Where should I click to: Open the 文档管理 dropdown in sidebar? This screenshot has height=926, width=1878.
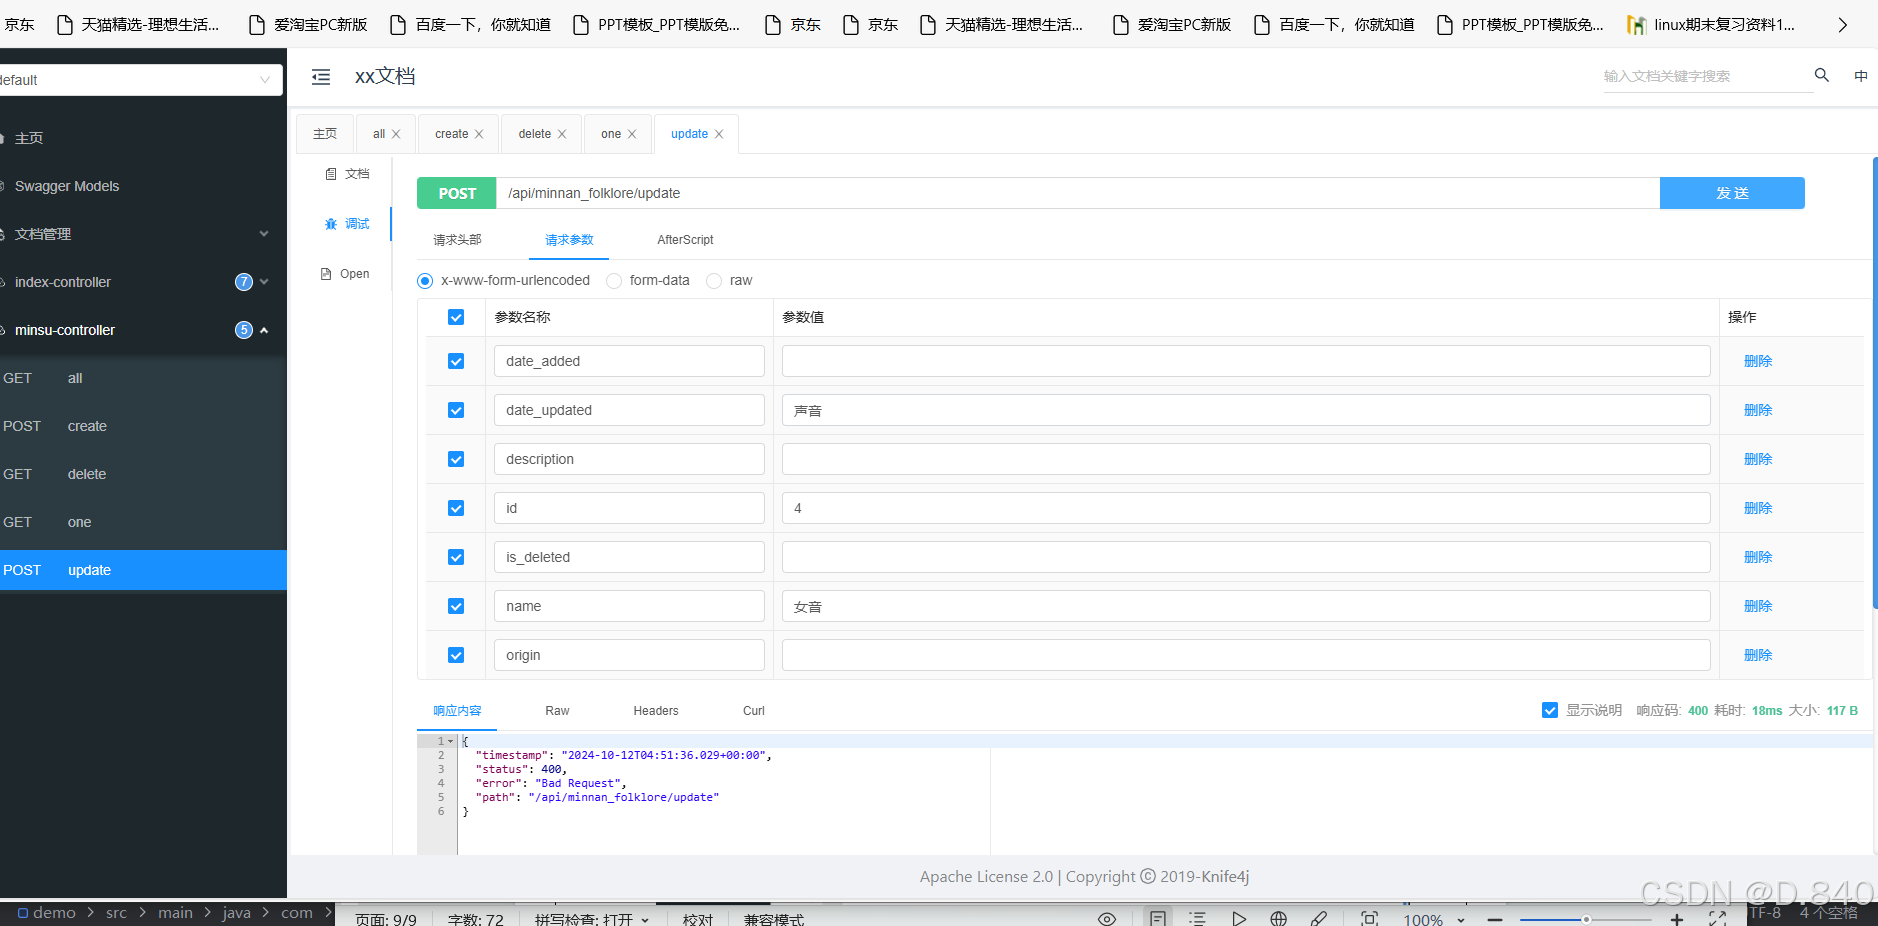point(263,234)
